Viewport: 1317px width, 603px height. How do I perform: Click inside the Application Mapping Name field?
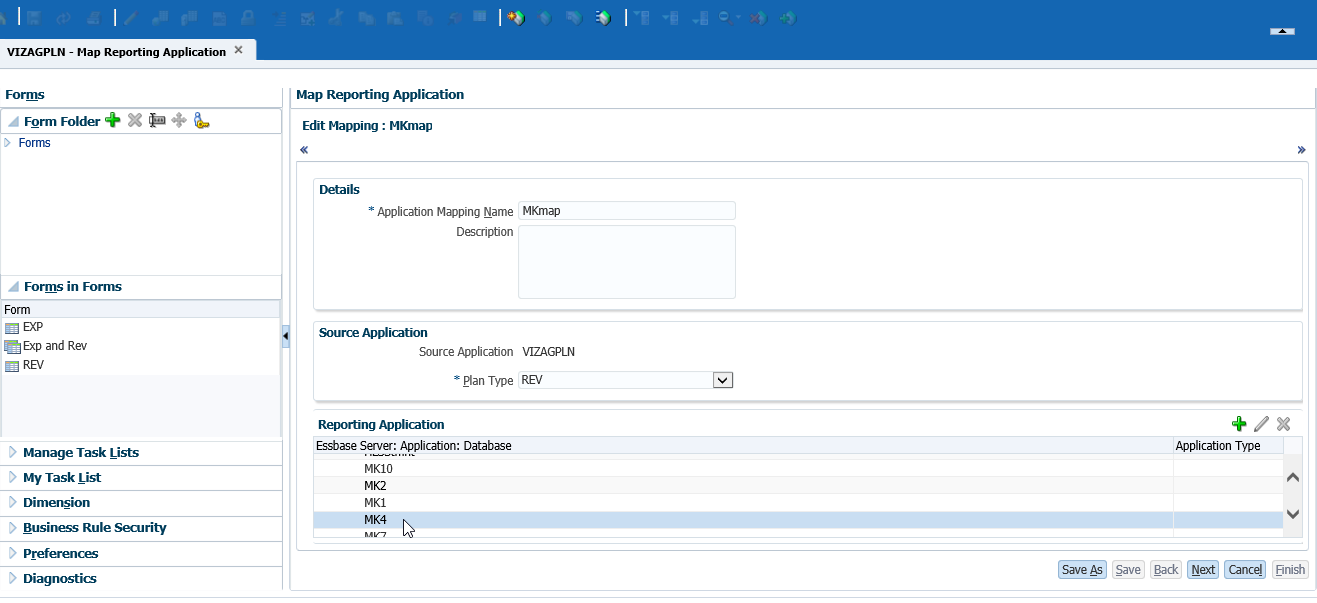point(626,210)
